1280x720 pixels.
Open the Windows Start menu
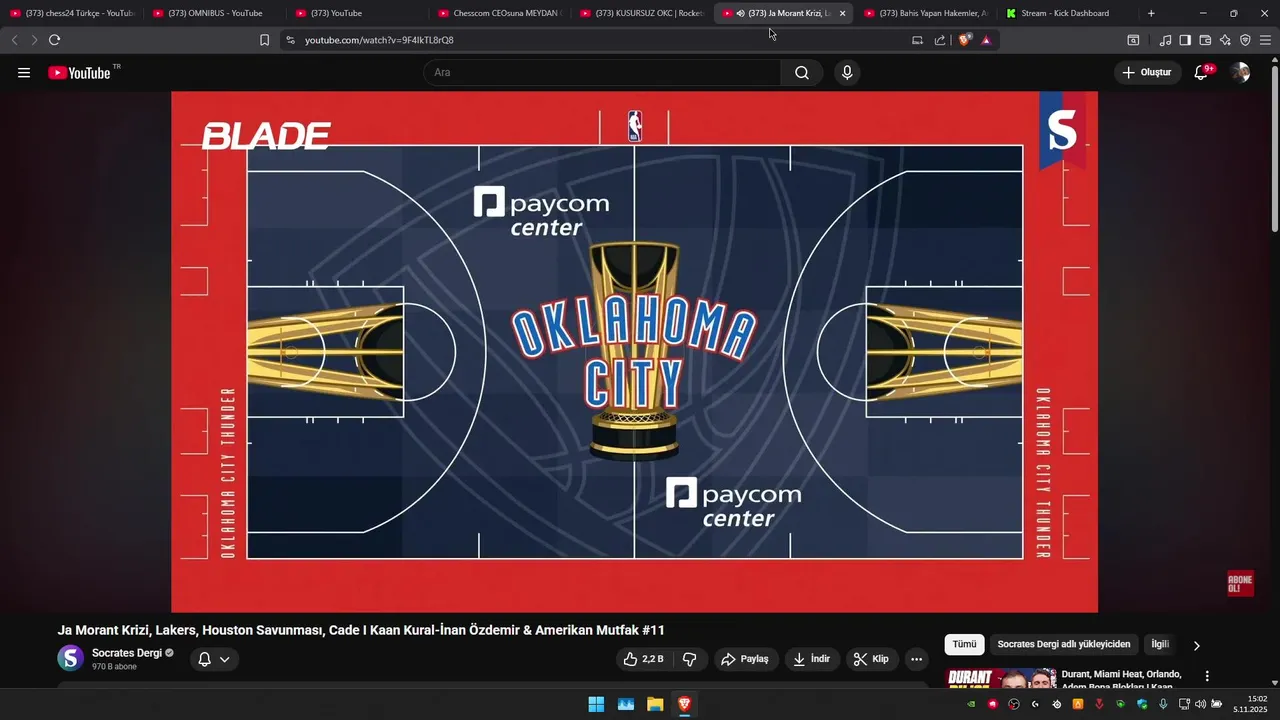coord(596,704)
